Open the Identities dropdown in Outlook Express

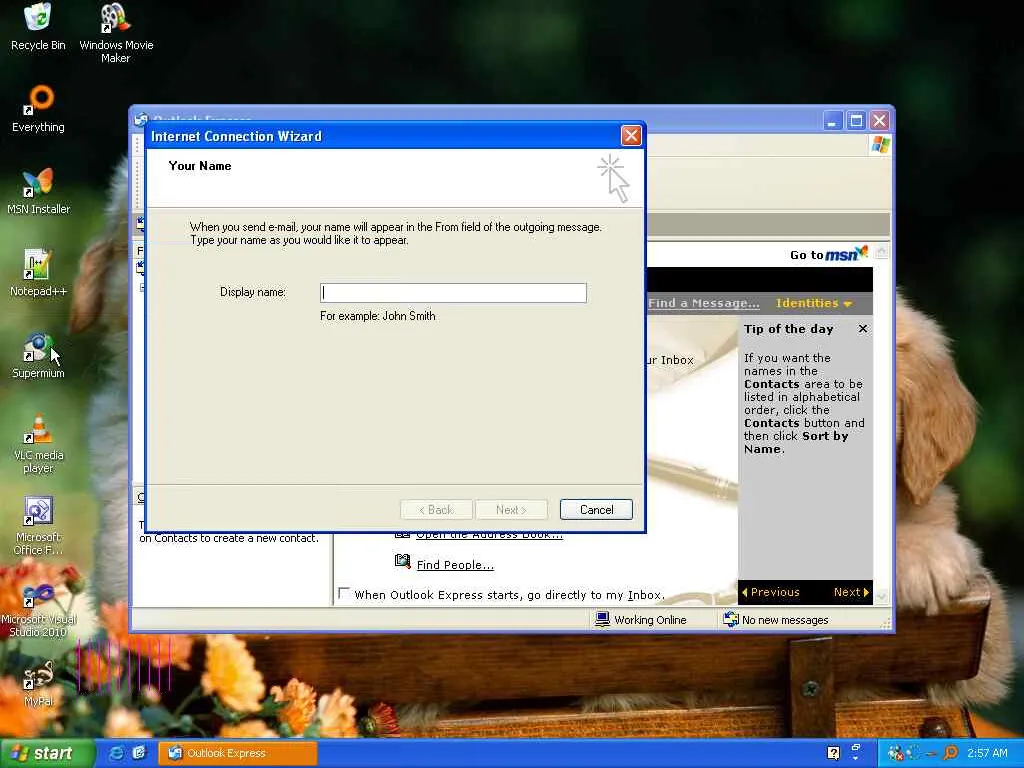coord(814,303)
